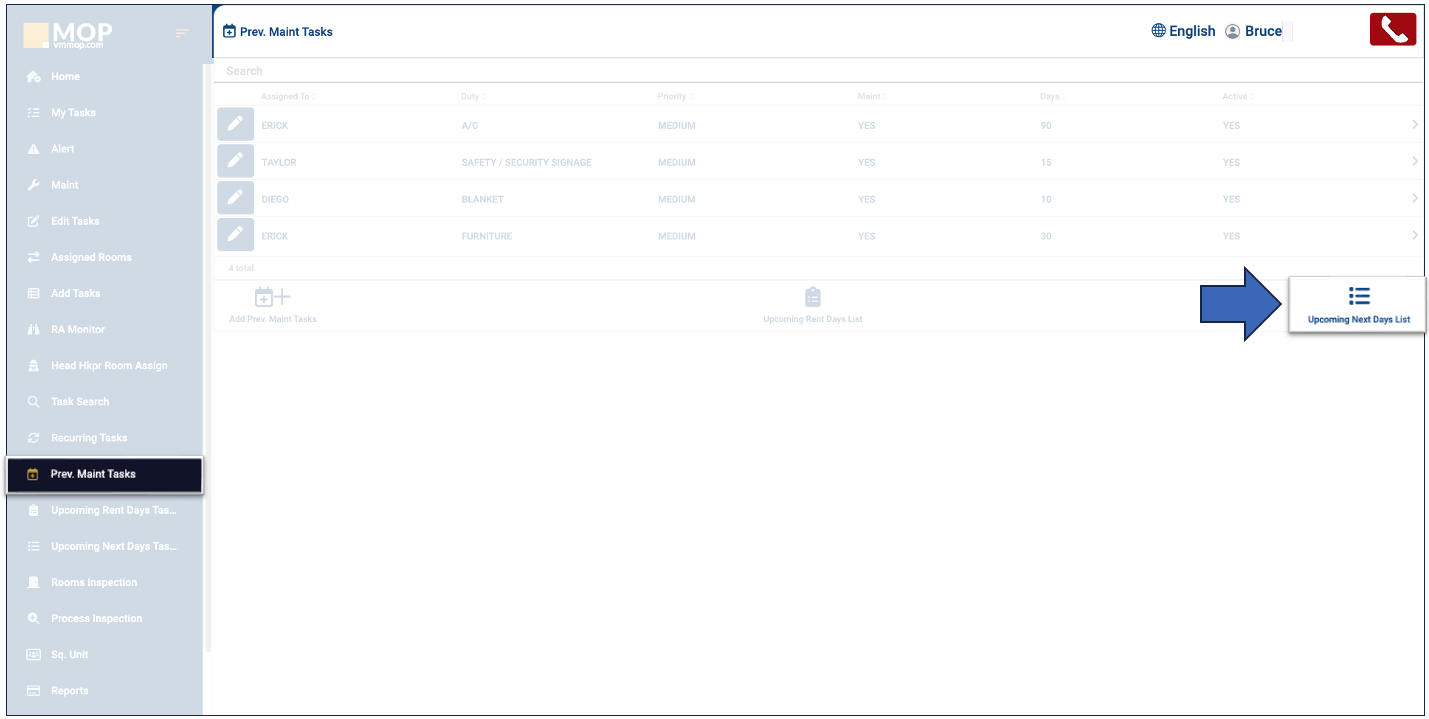Open RA Monitor in the sidebar

click(77, 329)
